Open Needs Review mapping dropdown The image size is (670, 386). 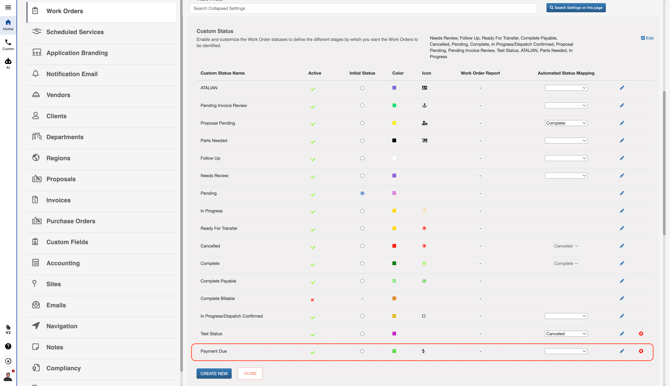click(x=566, y=175)
